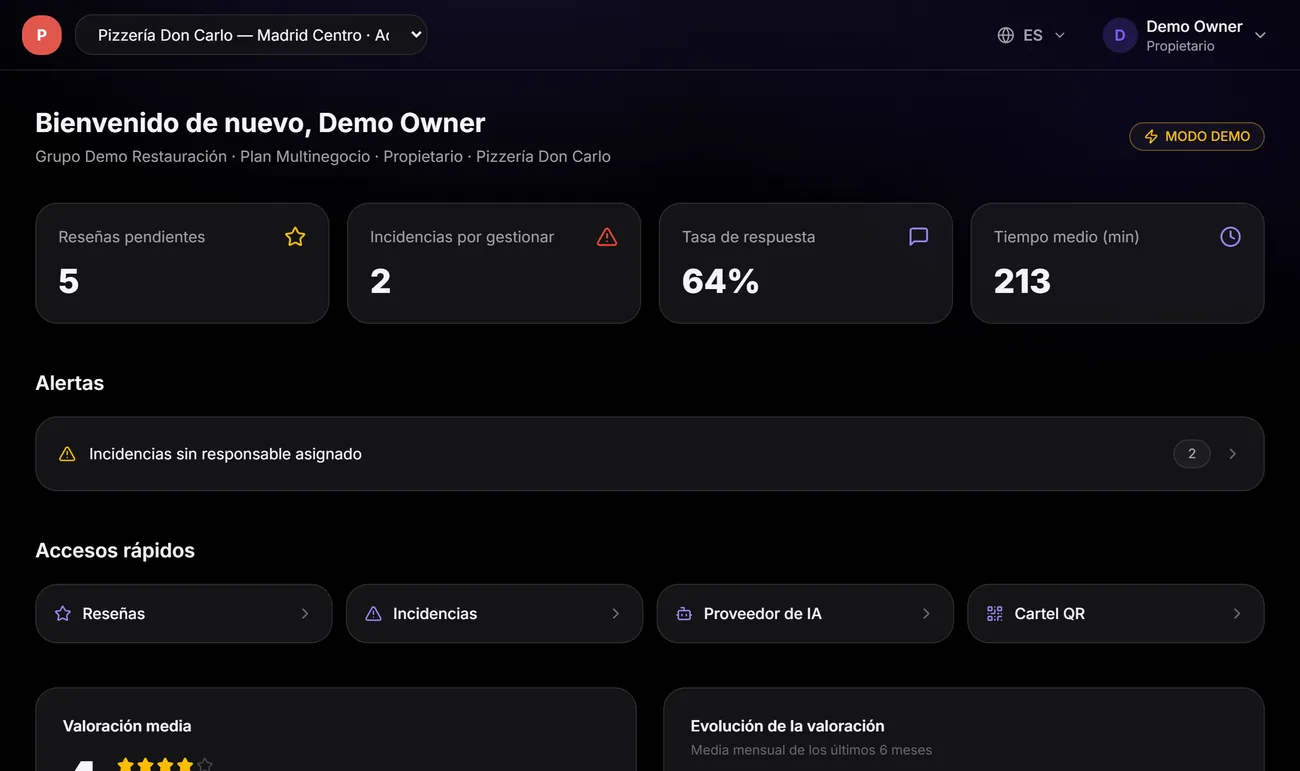This screenshot has height=771, width=1300.
Task: Open the Incidencias sin responsable asignado alert
Action: (650, 454)
